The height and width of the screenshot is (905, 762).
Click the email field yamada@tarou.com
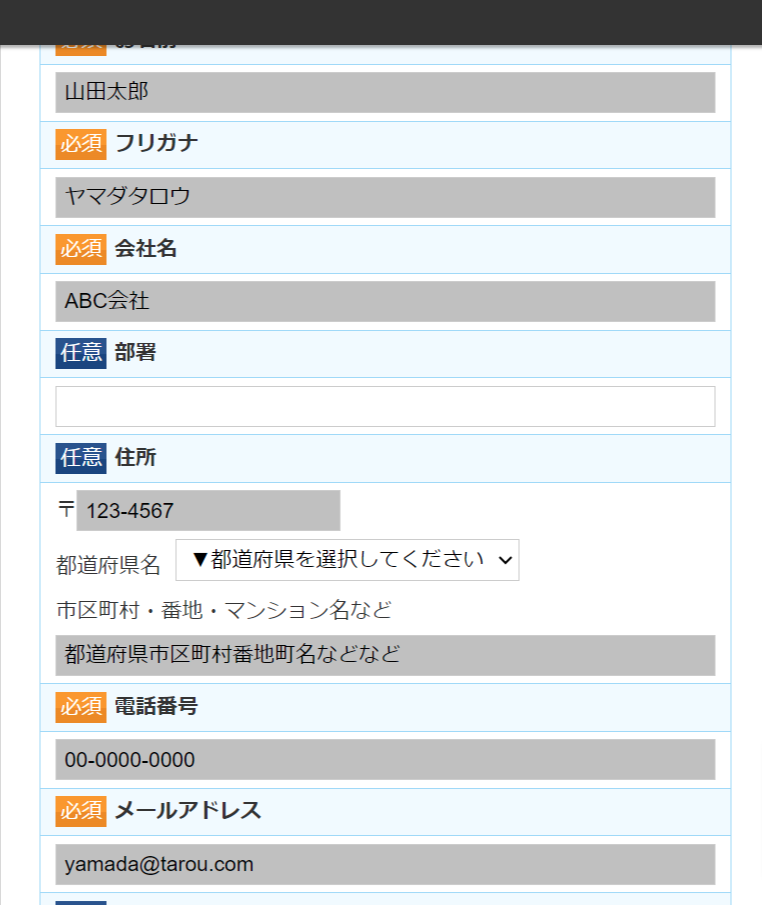pyautogui.click(x=385, y=864)
